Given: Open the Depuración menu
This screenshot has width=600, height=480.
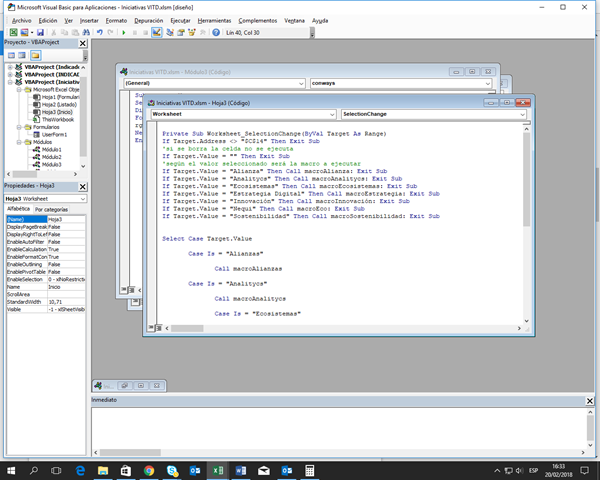Looking at the screenshot, I should [x=150, y=19].
